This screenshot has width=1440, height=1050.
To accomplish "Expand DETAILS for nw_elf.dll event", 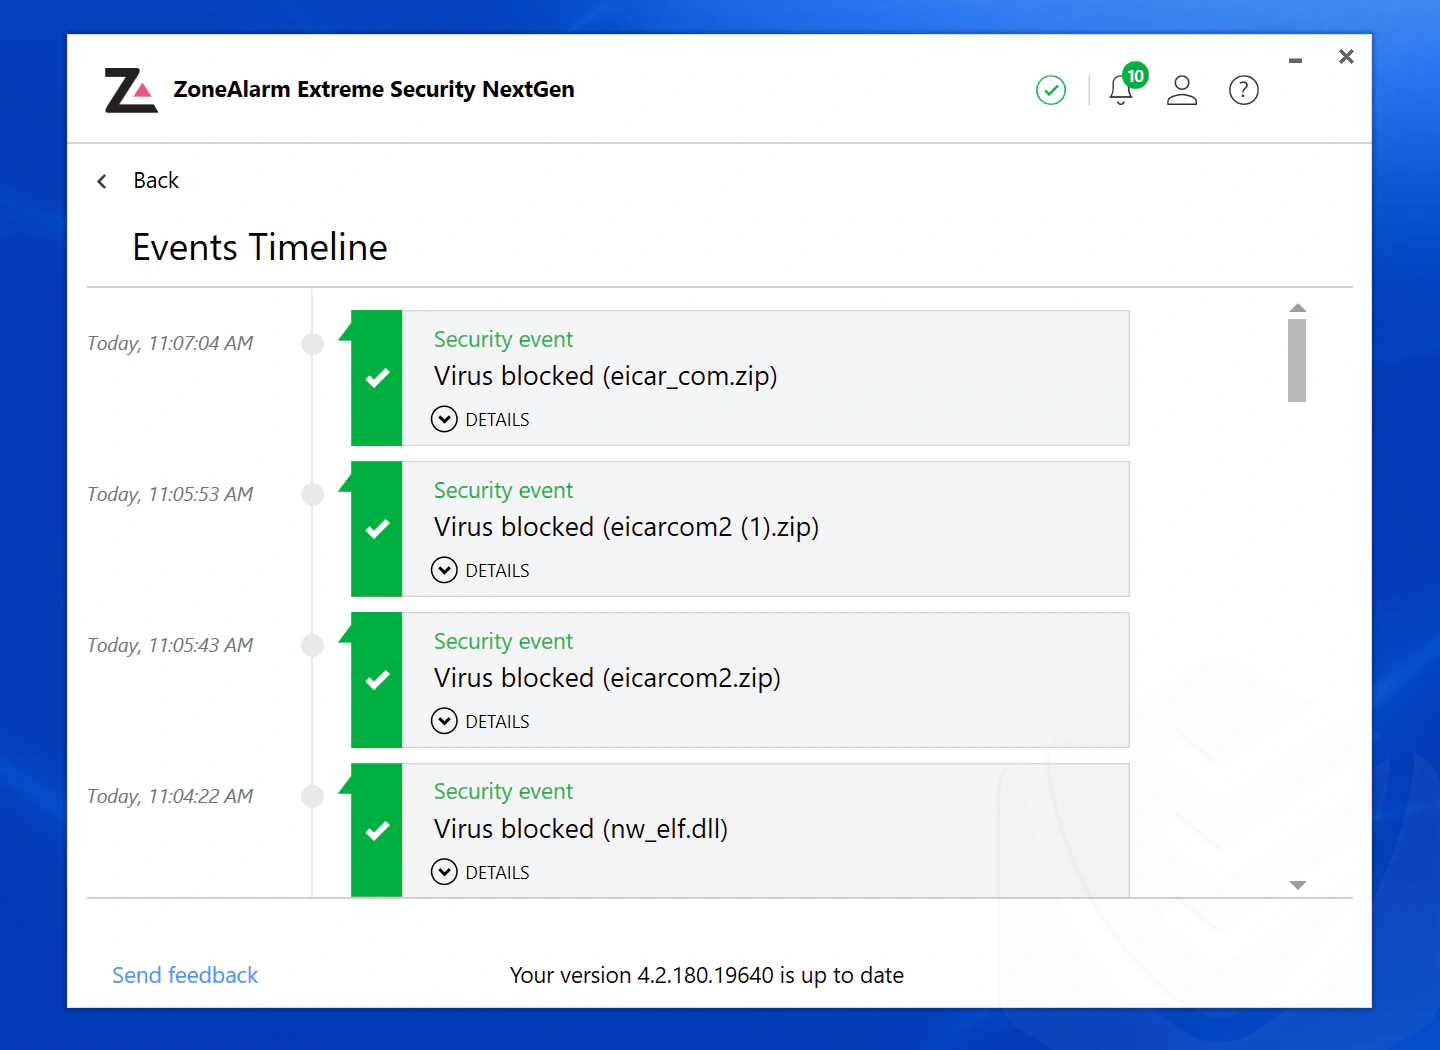I will point(480,872).
